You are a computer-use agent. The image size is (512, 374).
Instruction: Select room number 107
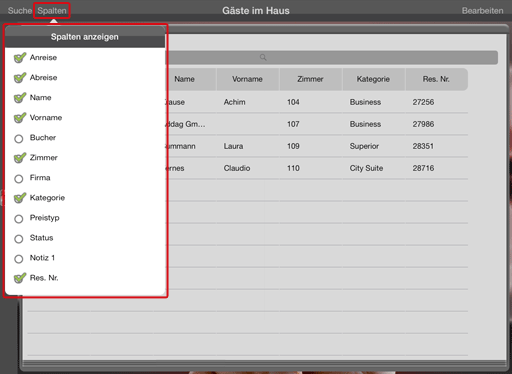tap(293, 124)
